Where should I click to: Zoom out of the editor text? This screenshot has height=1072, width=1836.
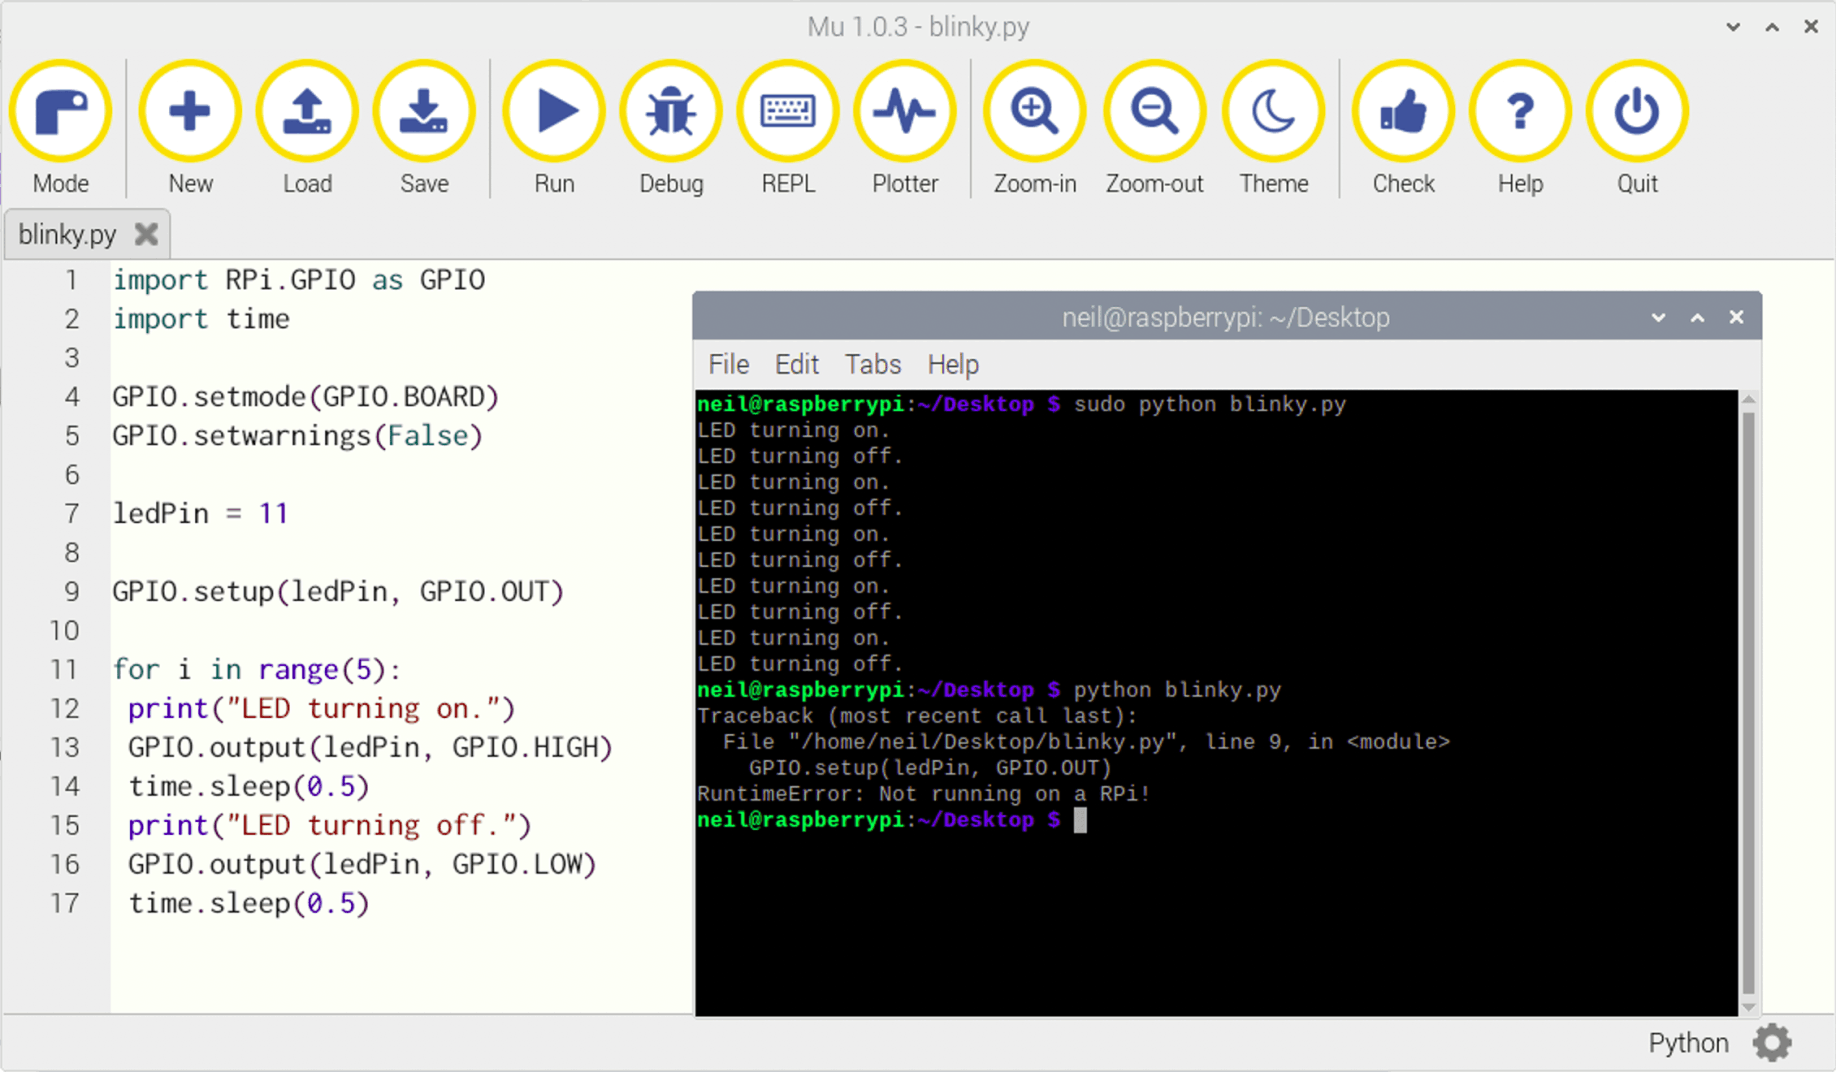point(1154,112)
